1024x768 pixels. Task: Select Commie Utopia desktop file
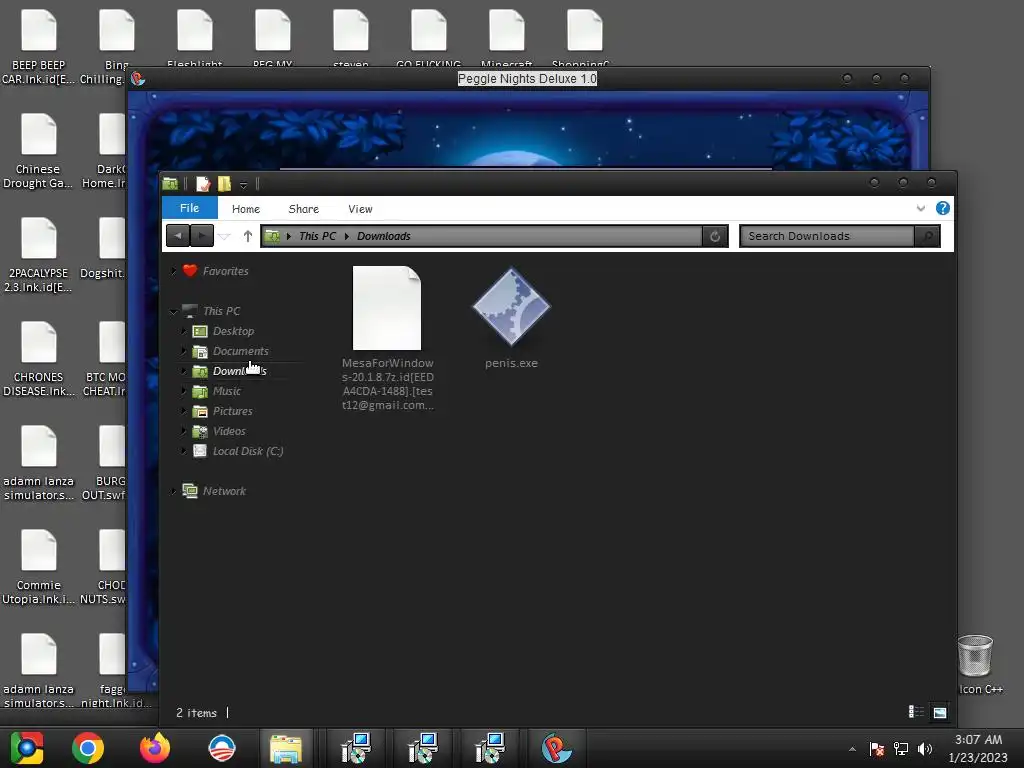tap(39, 567)
